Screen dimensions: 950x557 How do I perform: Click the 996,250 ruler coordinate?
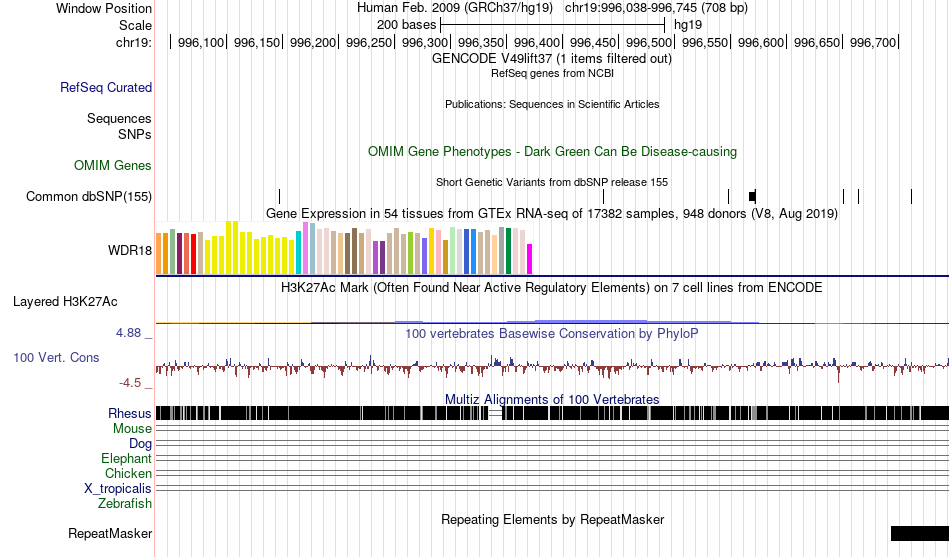(368, 42)
